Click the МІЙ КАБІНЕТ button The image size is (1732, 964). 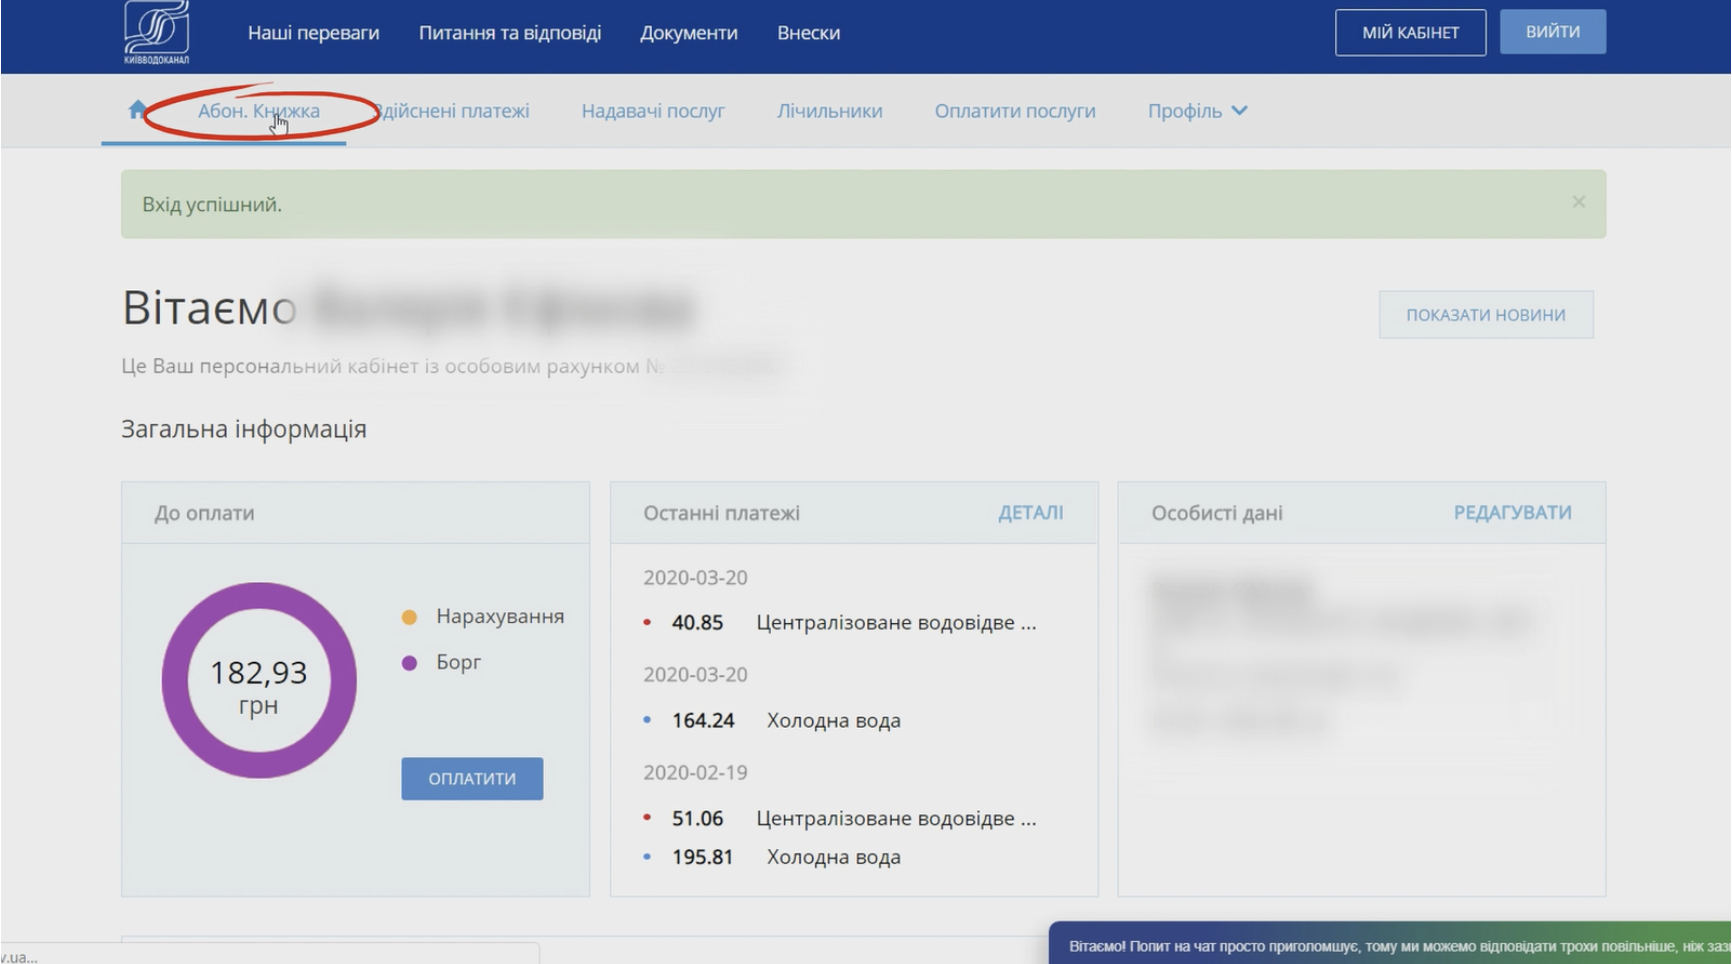click(x=1410, y=33)
